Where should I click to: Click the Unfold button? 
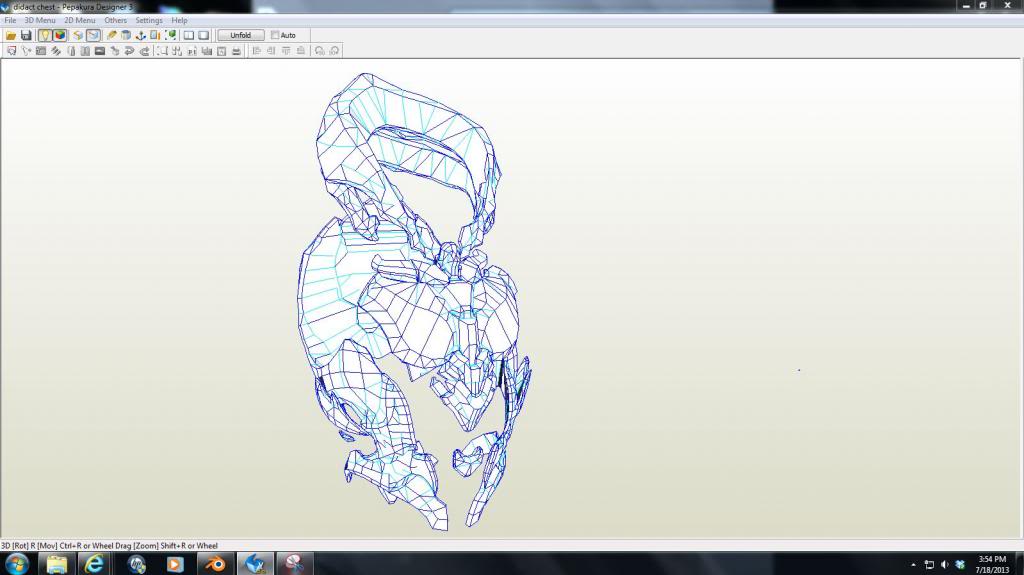pyautogui.click(x=240, y=35)
